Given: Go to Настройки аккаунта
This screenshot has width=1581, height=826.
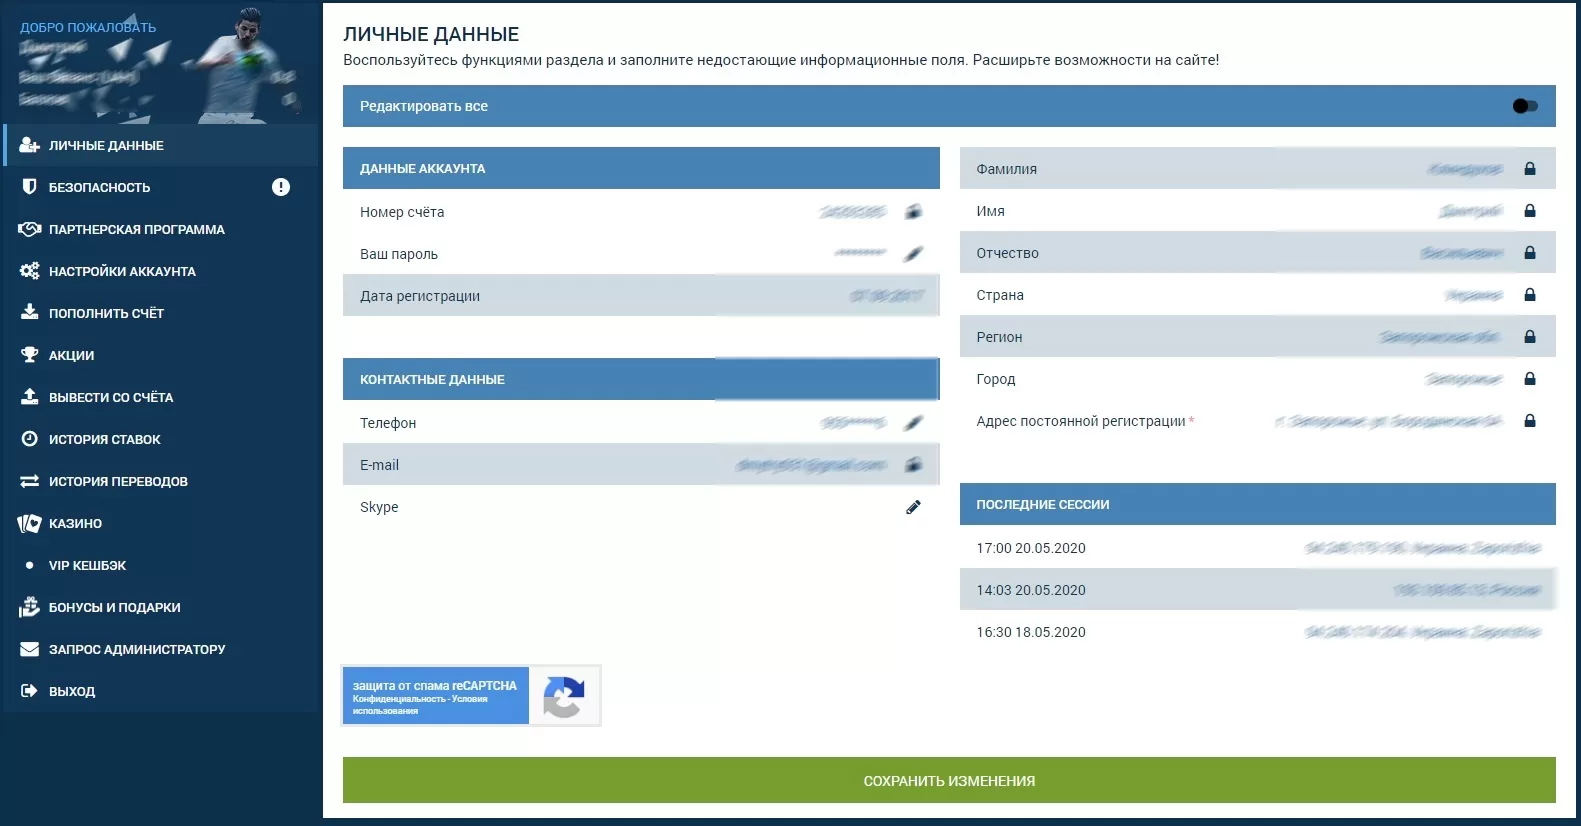Looking at the screenshot, I should pos(122,271).
